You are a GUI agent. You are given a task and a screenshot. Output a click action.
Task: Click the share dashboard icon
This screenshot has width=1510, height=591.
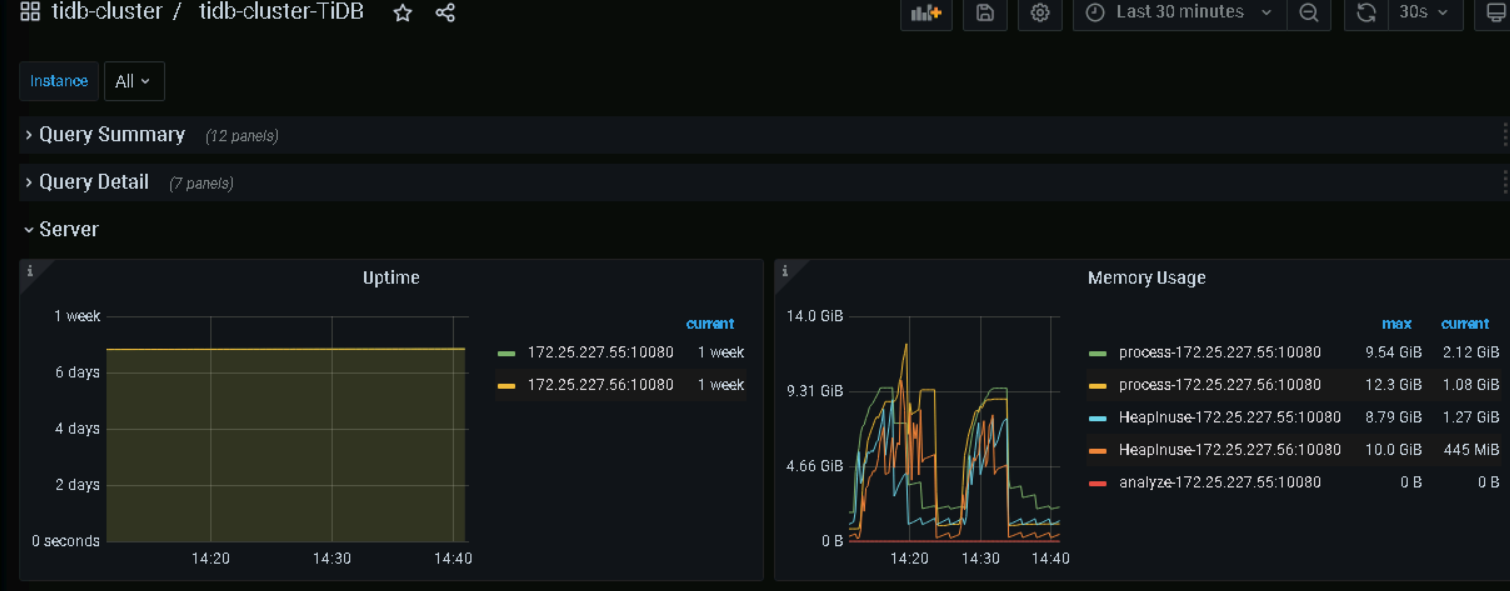tap(446, 13)
